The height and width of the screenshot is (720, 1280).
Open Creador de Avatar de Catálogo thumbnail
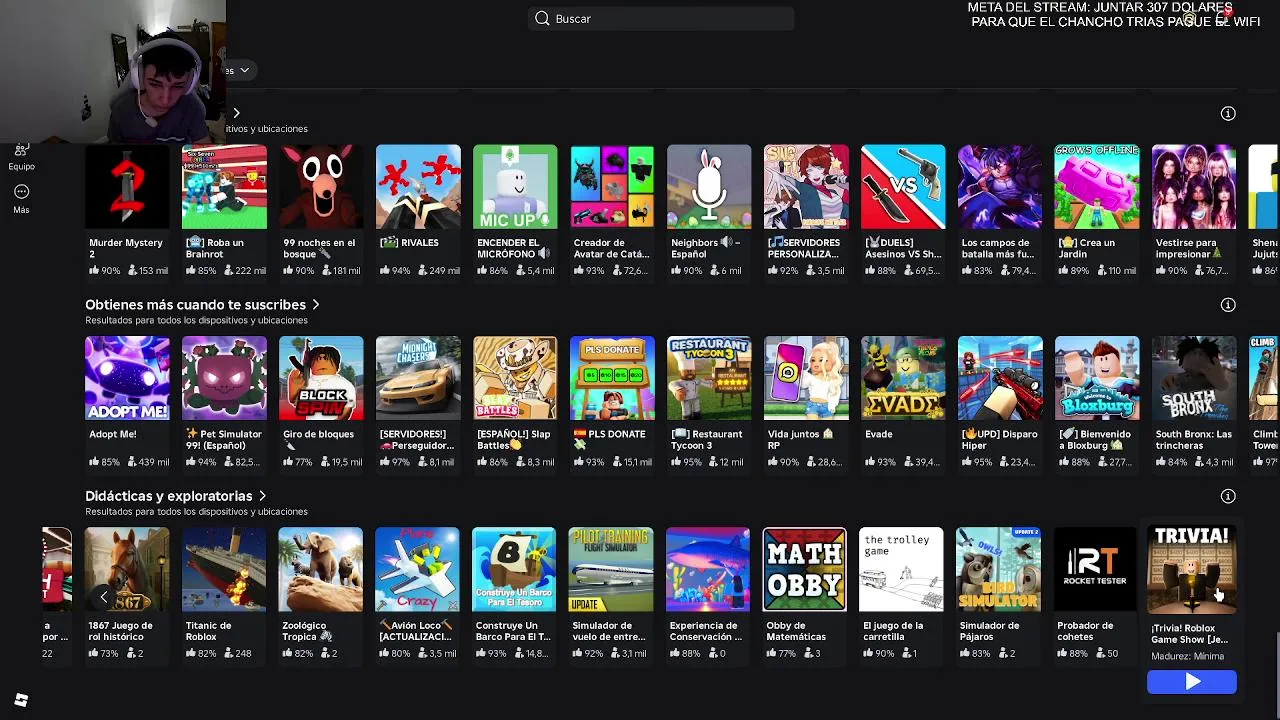(612, 187)
